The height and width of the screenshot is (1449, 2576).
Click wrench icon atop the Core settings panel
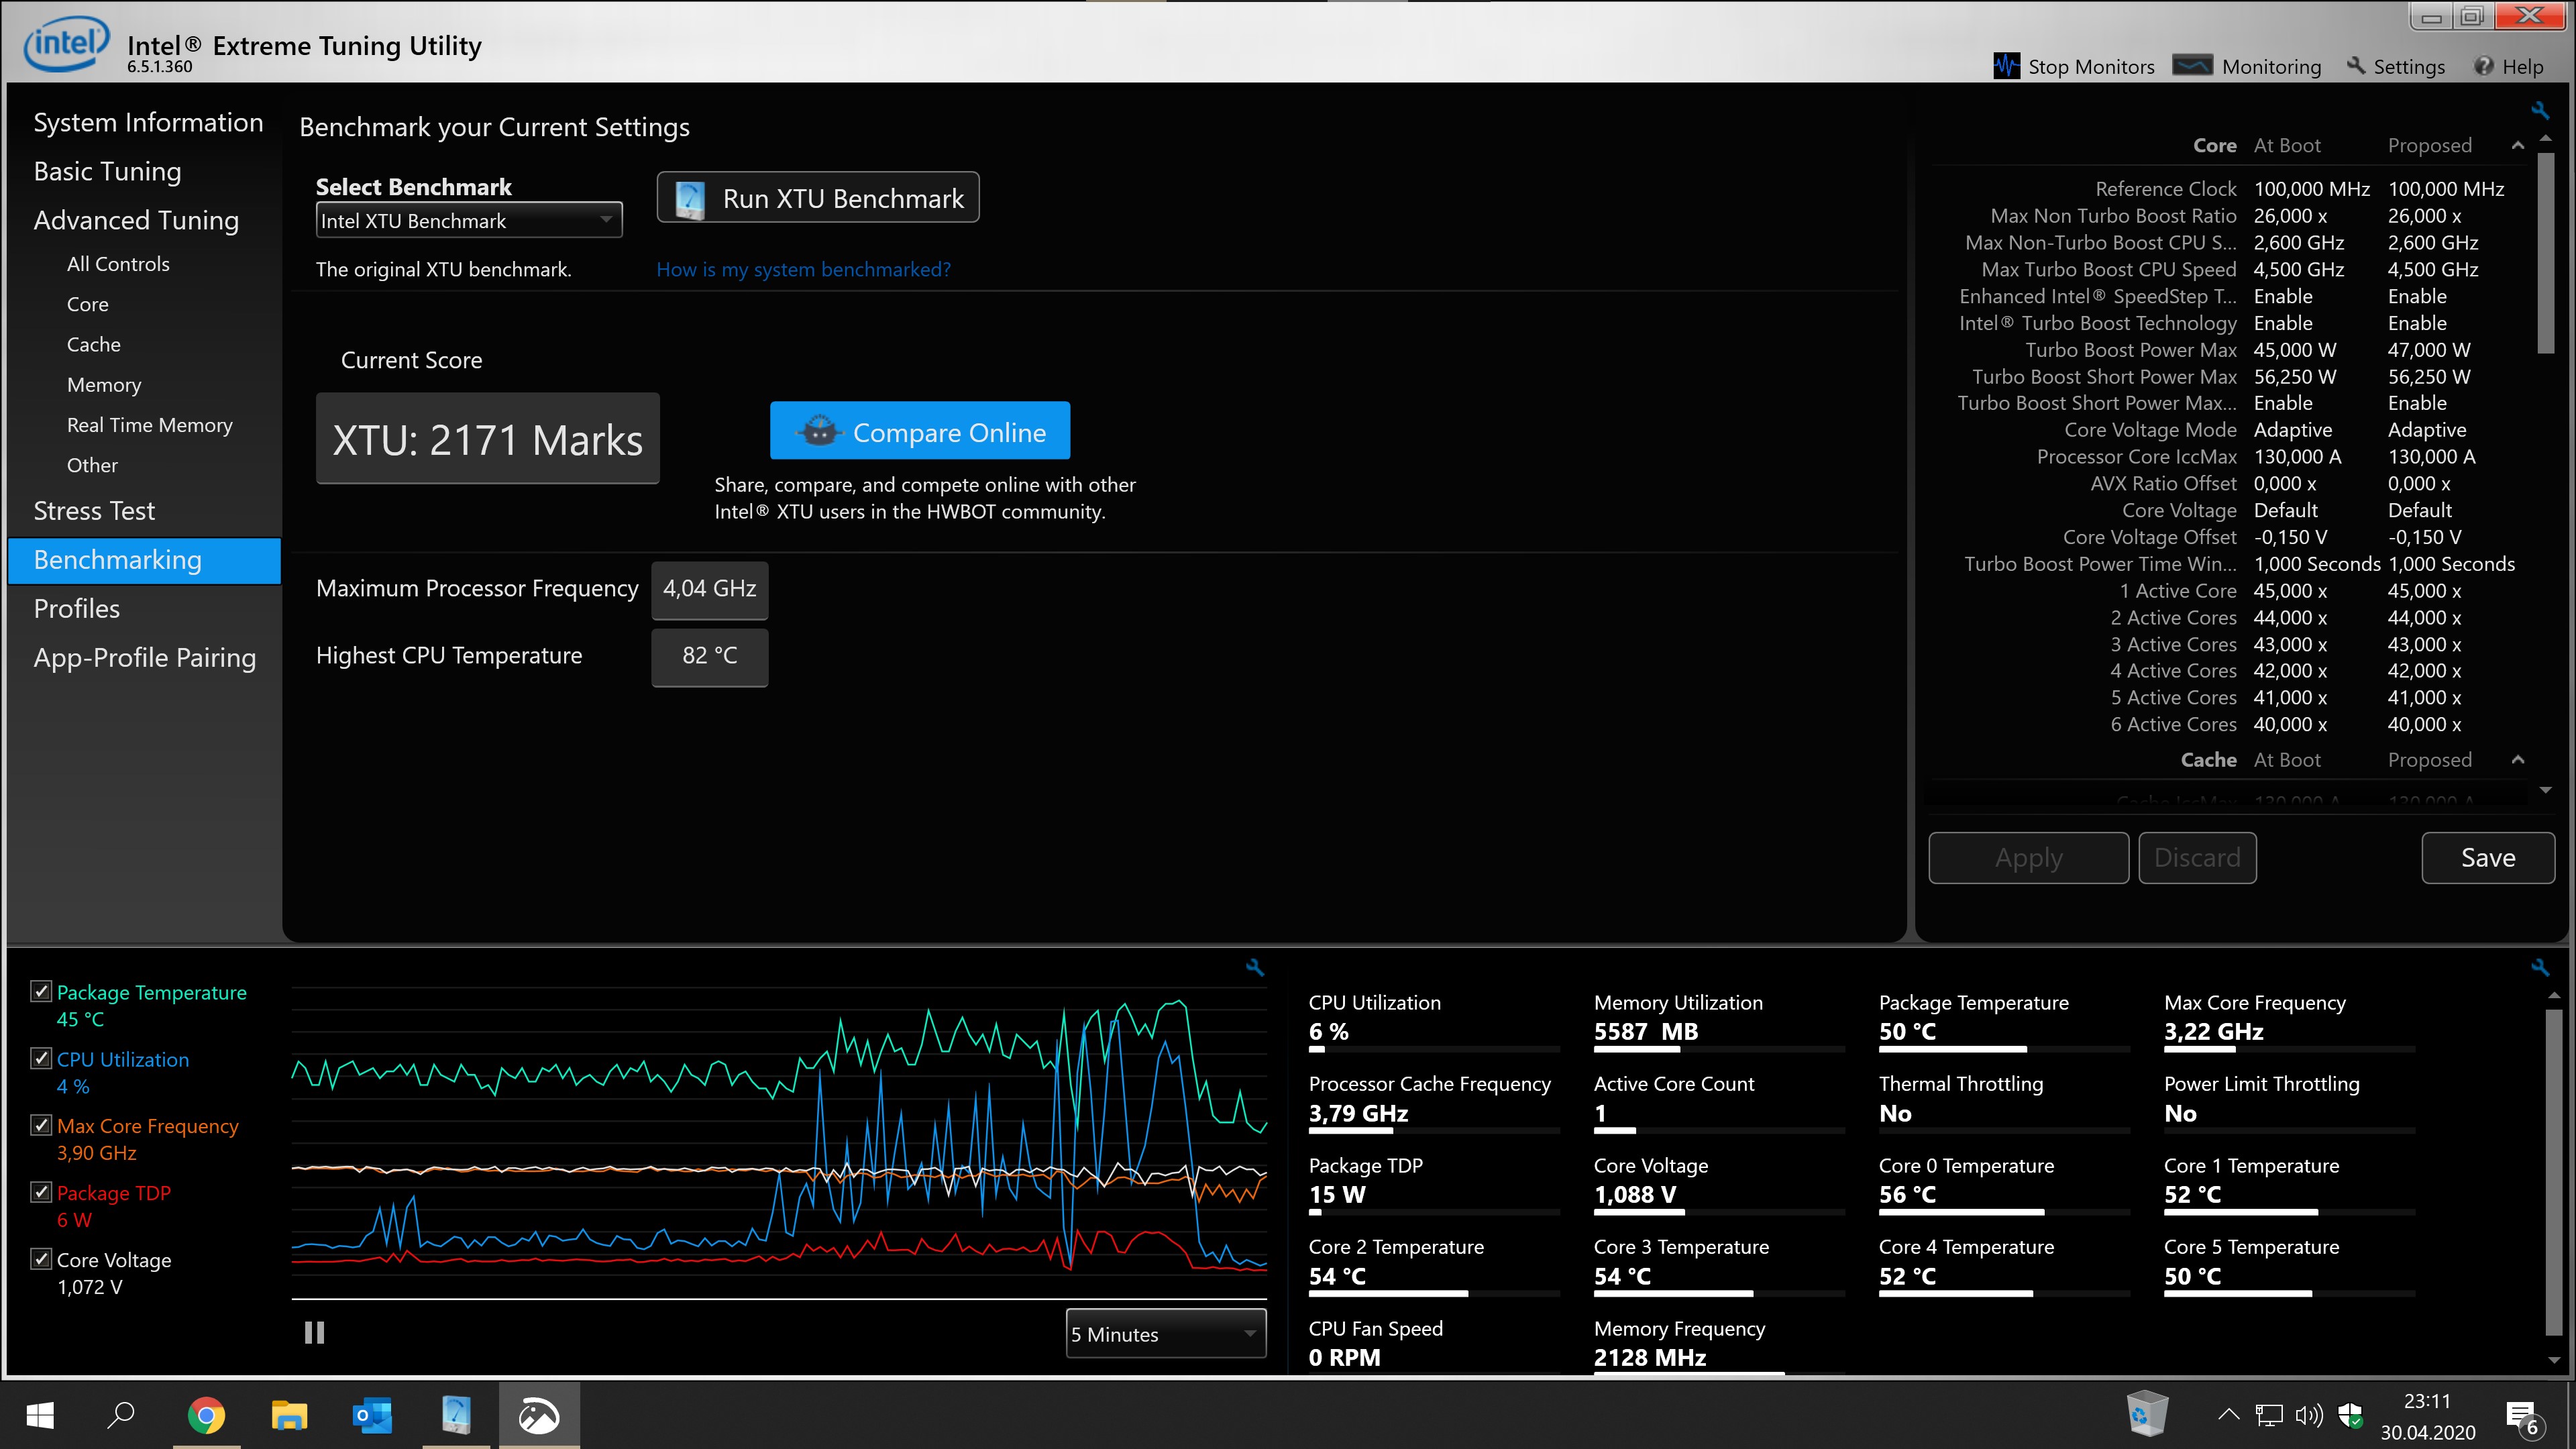click(x=2539, y=110)
